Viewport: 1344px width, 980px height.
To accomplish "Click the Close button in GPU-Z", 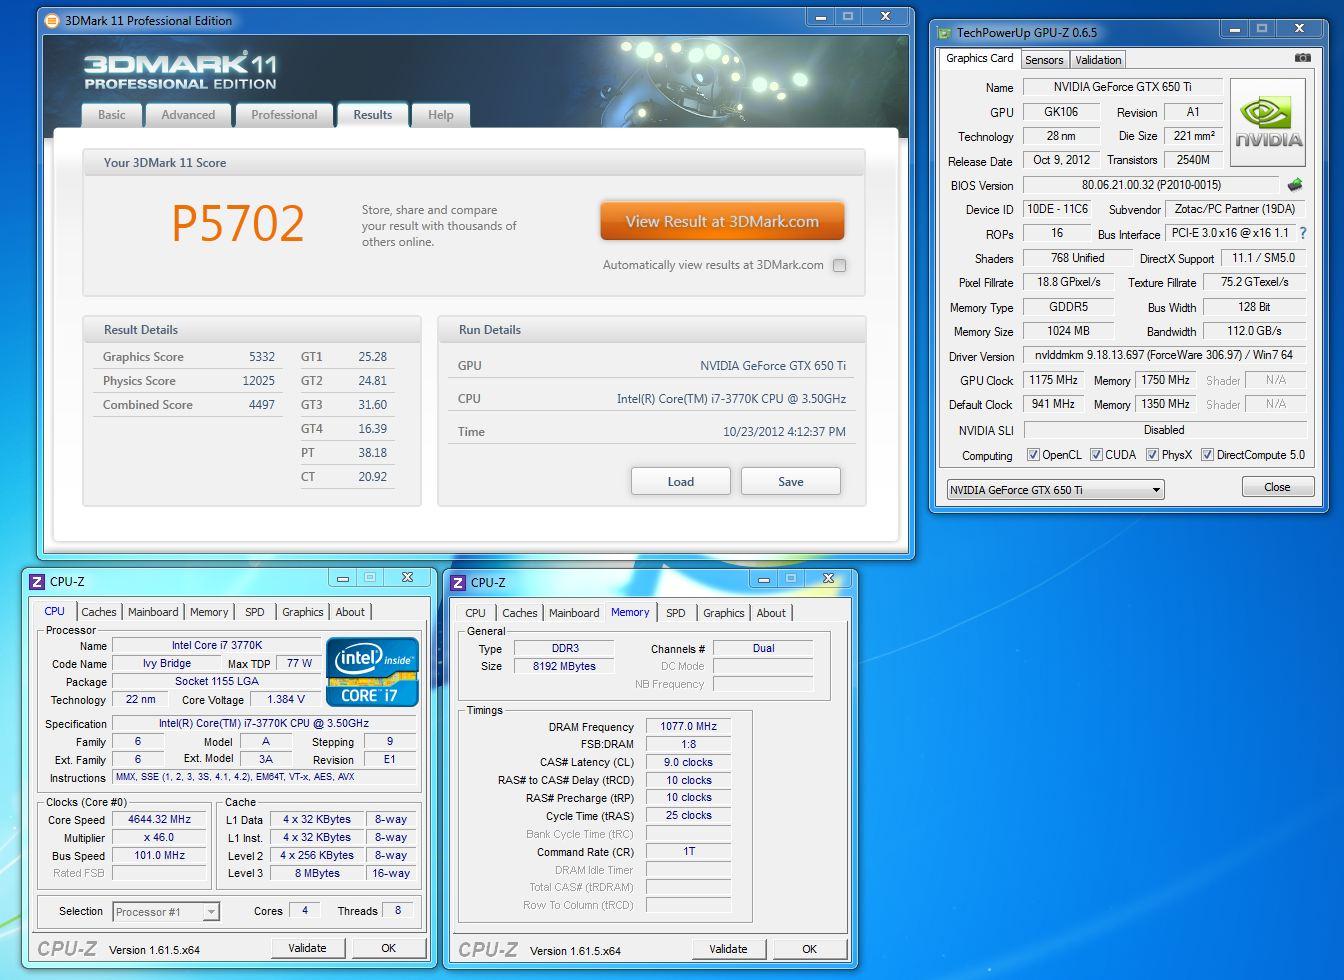I will 1277,487.
